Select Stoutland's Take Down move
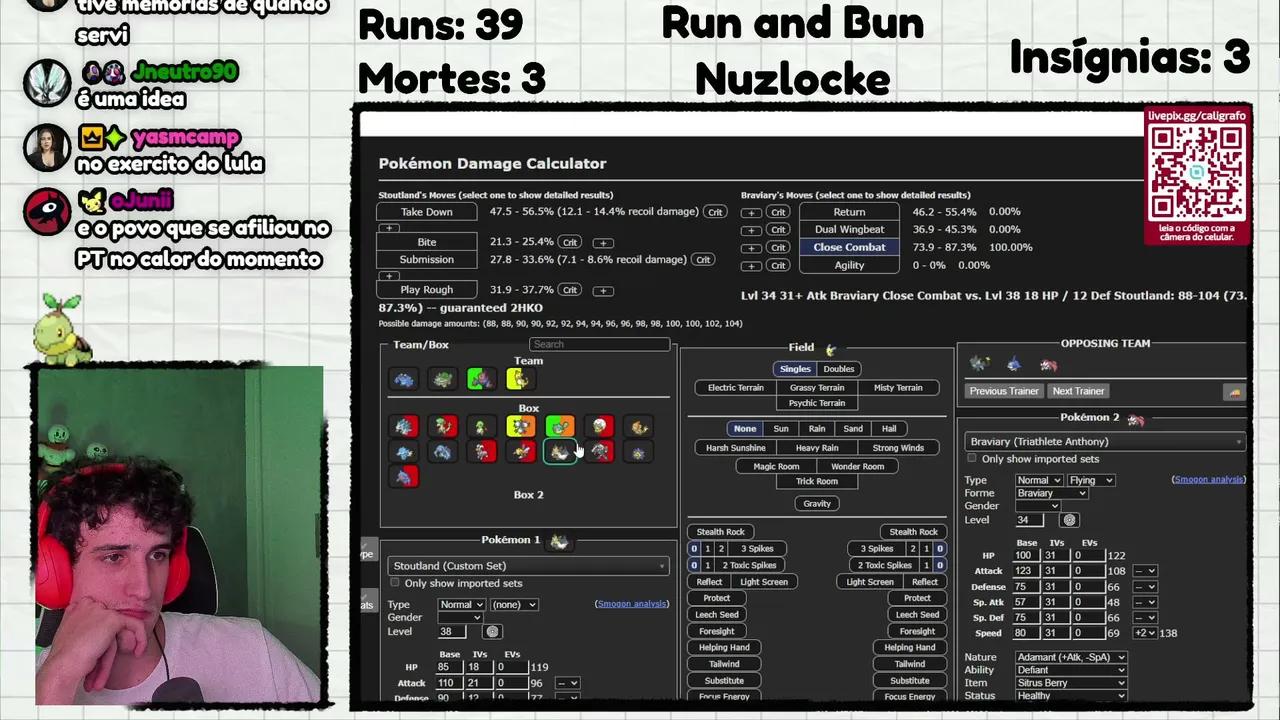 427,212
